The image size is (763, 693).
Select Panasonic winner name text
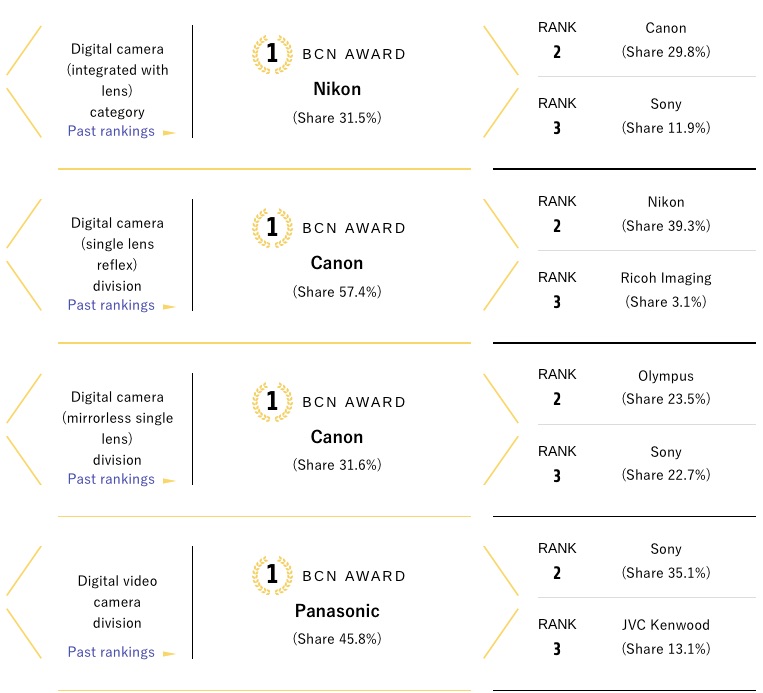pos(337,611)
